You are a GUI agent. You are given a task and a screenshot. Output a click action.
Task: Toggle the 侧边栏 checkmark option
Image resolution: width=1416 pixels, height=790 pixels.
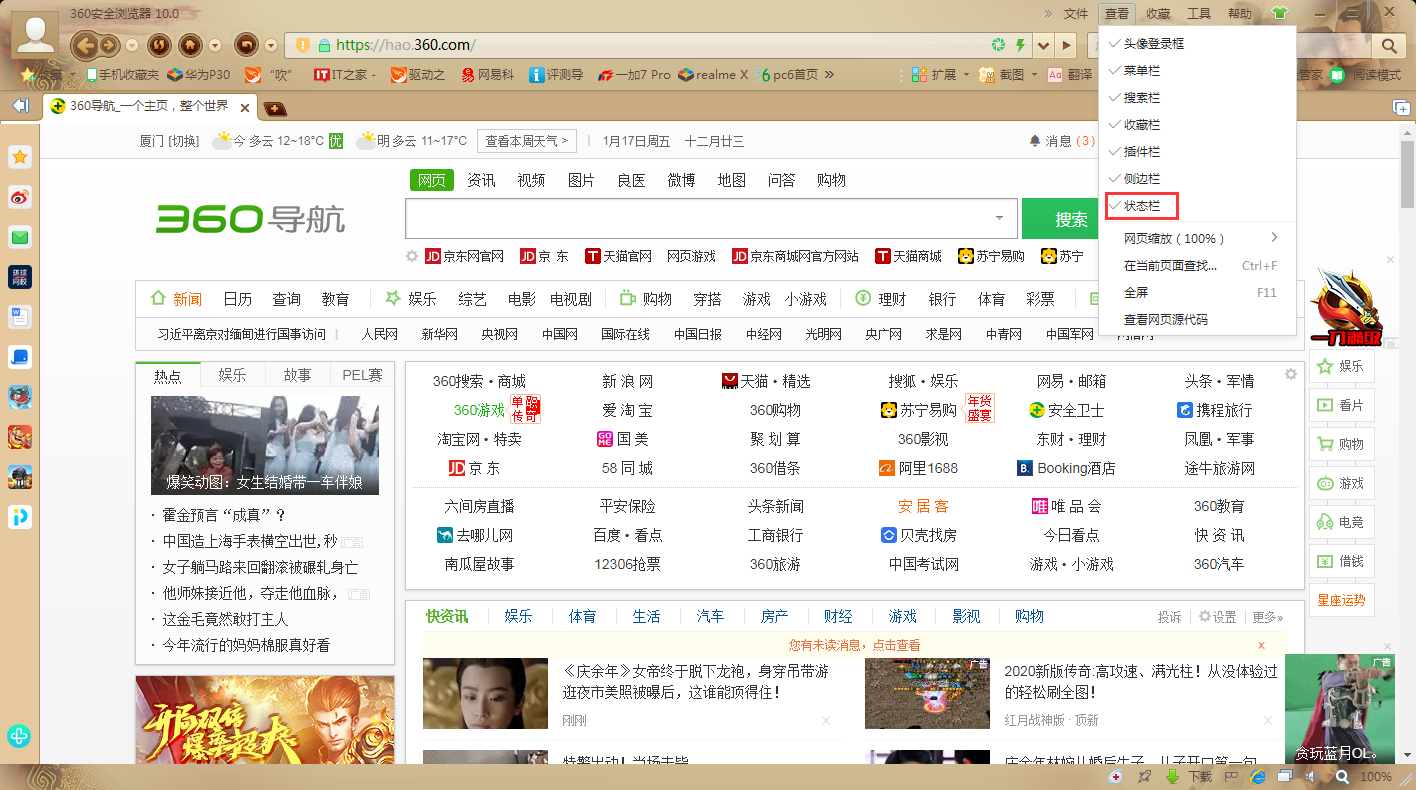(x=1142, y=179)
